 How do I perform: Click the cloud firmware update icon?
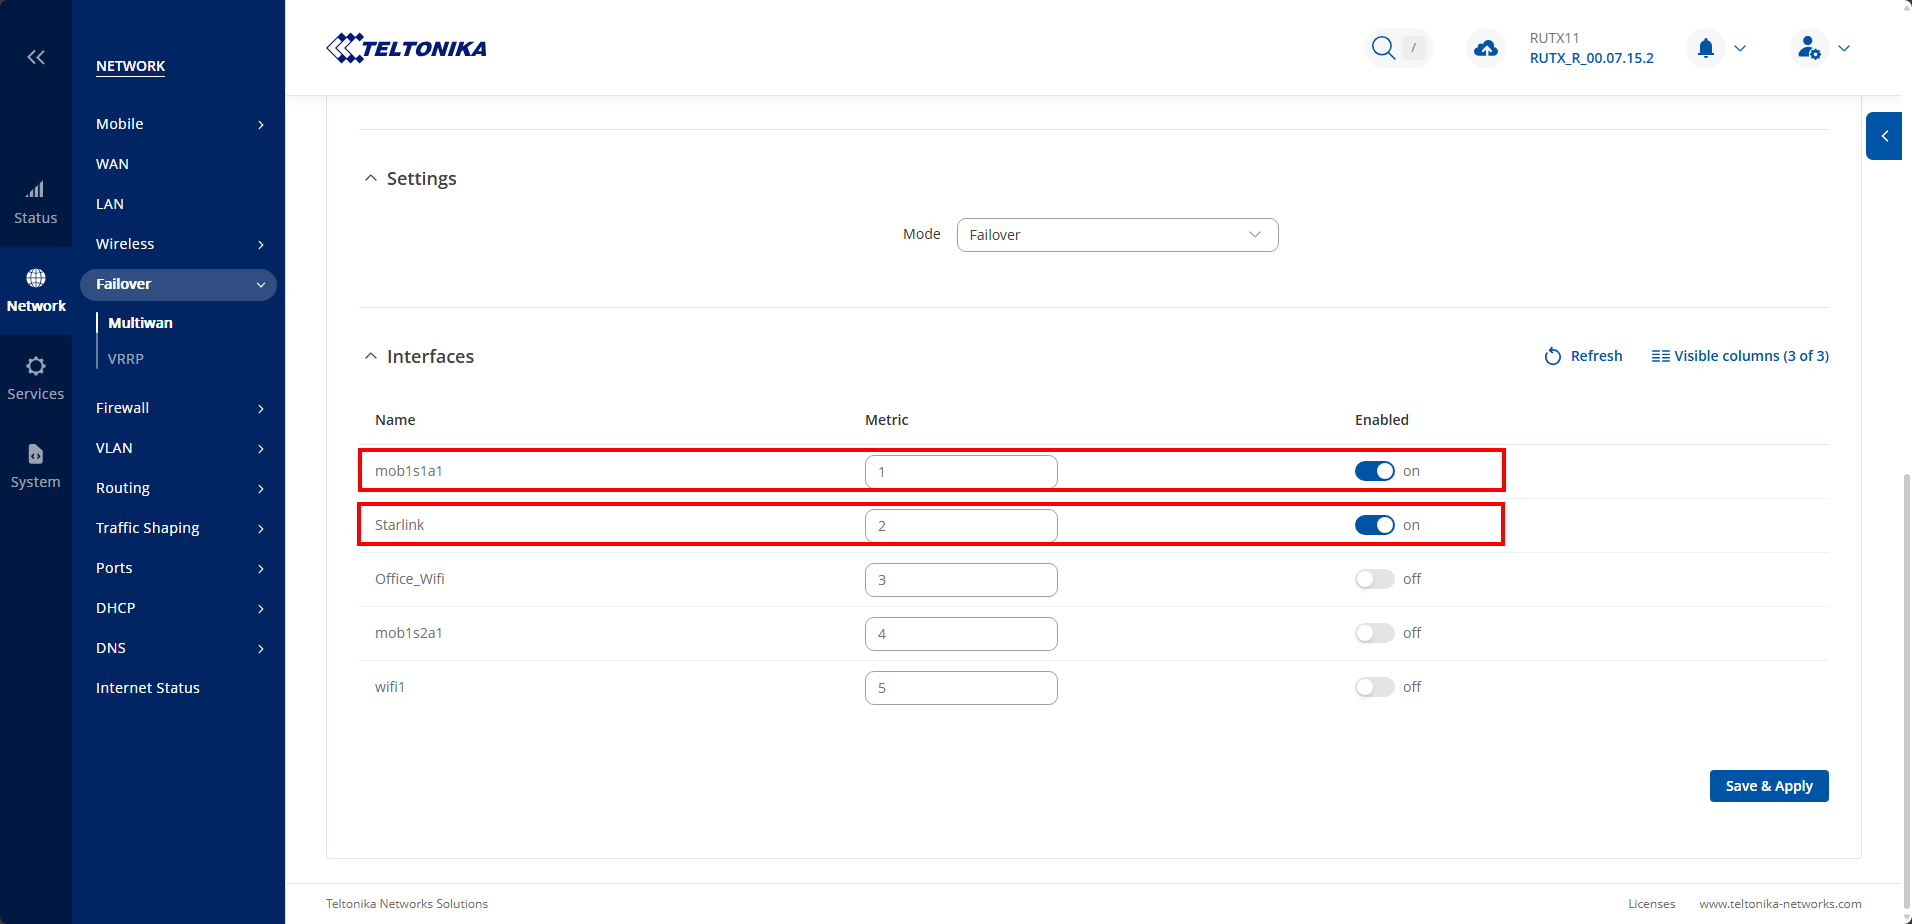pyautogui.click(x=1486, y=48)
